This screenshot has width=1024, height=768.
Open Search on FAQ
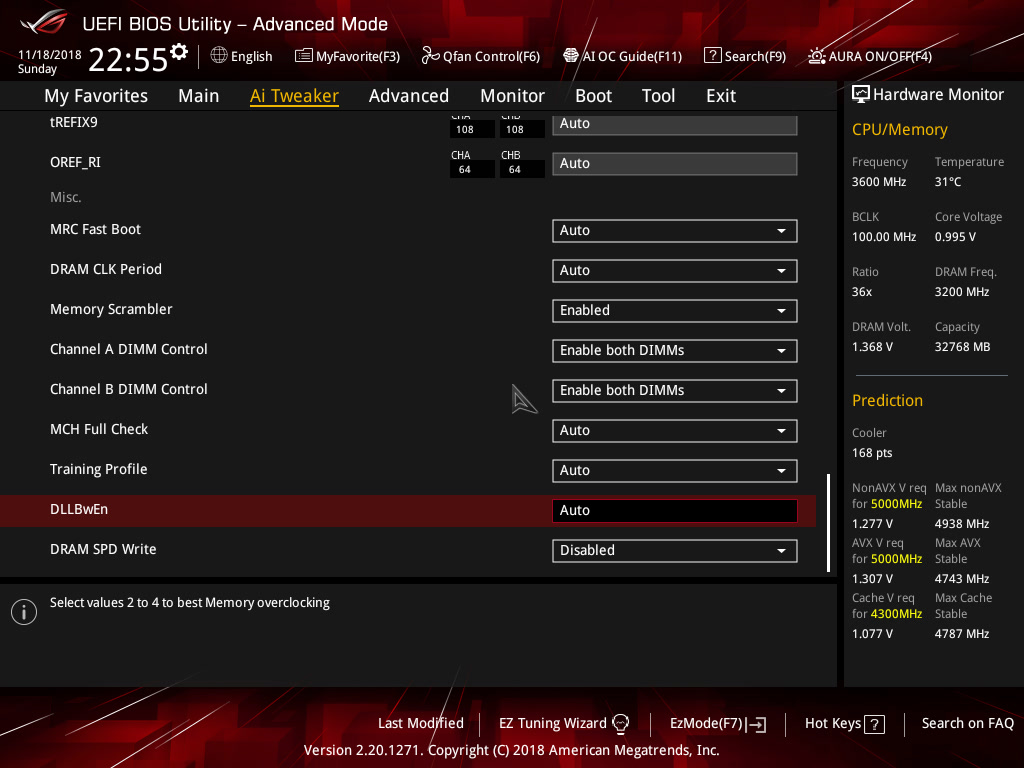pyautogui.click(x=967, y=724)
